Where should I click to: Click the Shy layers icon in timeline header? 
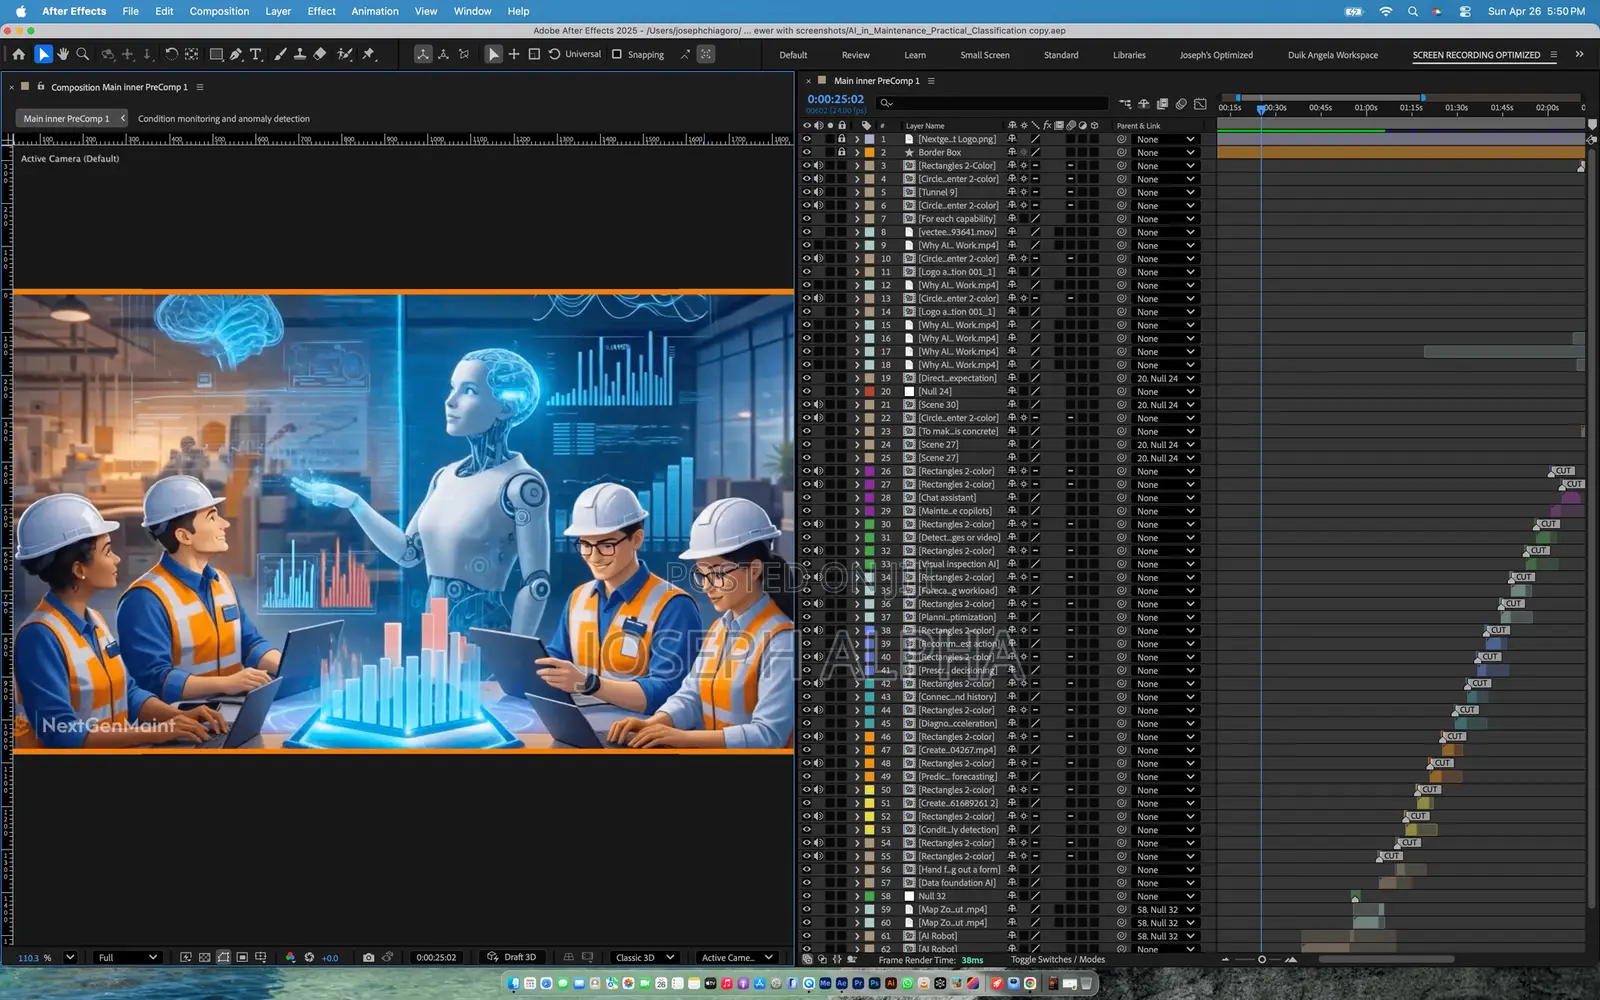[1144, 103]
